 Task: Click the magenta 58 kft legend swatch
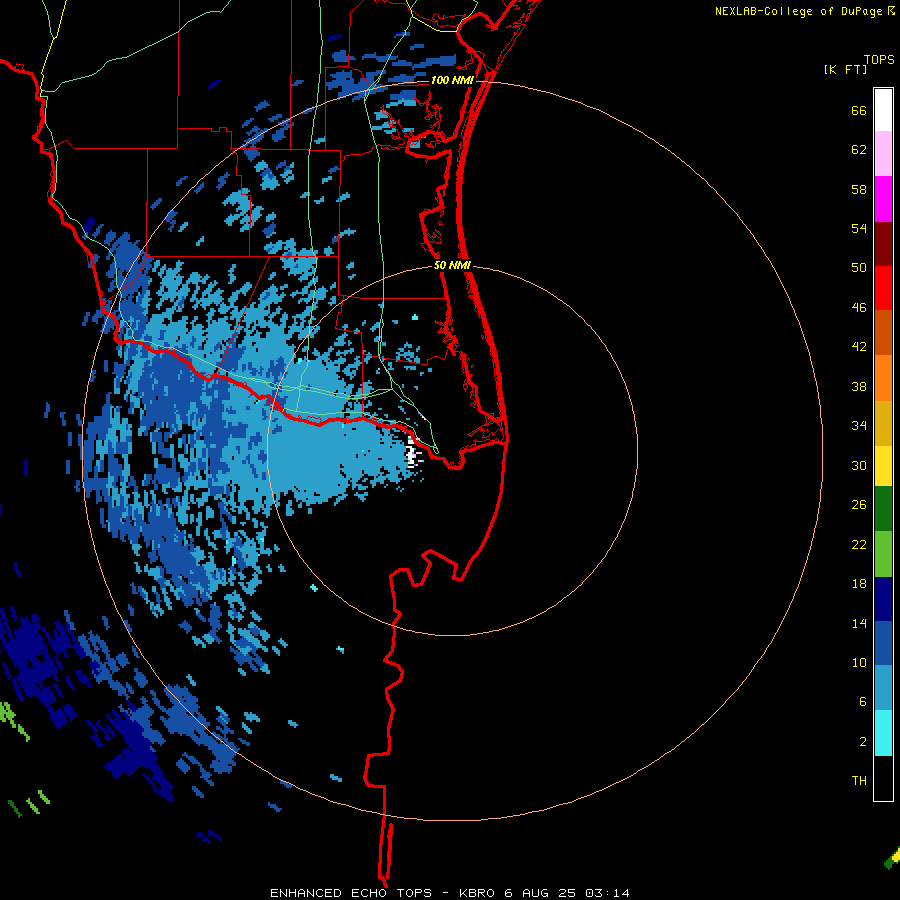[883, 199]
